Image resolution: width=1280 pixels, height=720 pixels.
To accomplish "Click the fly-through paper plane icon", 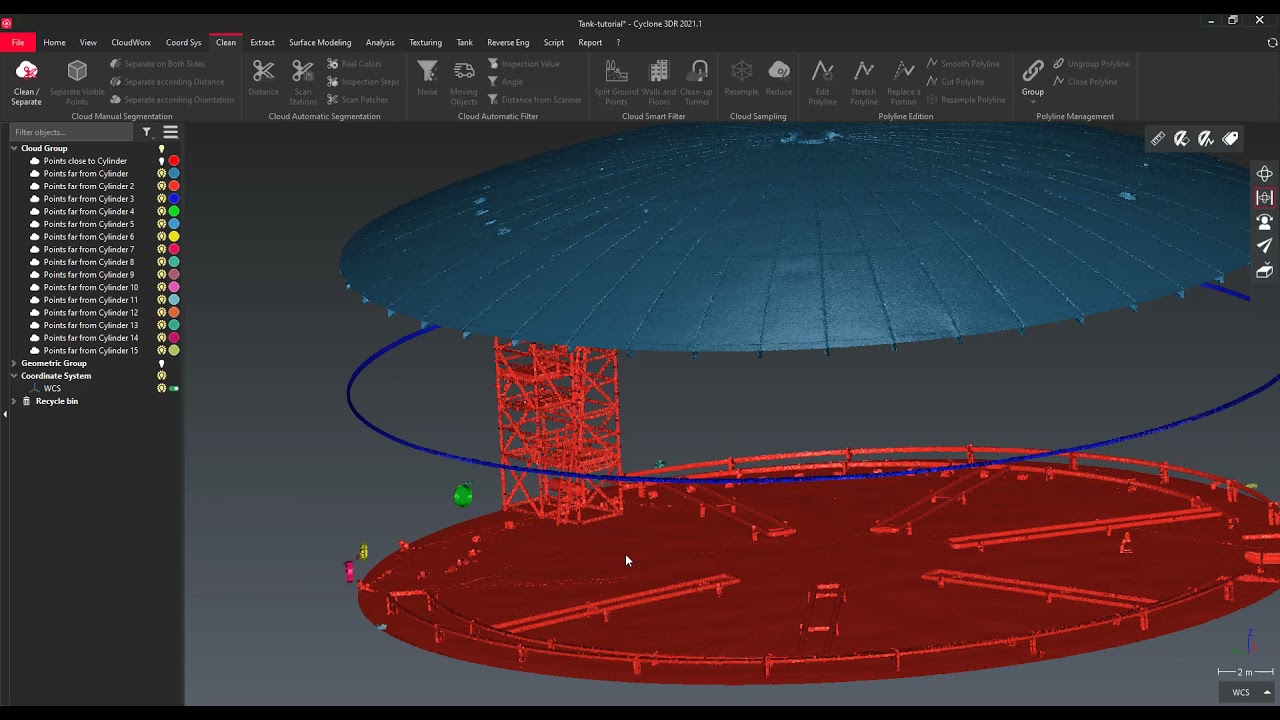I will click(1264, 246).
